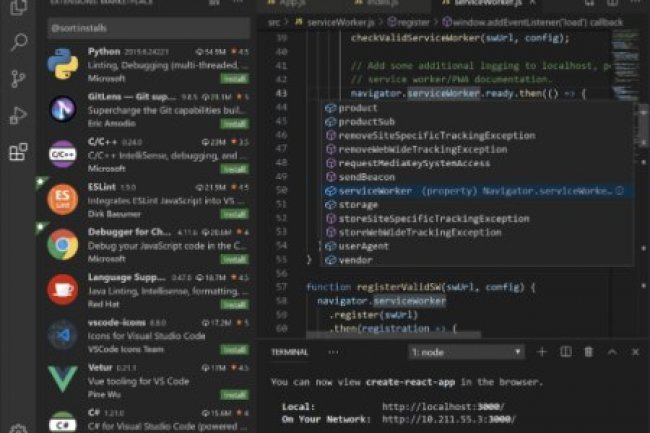Click line number 43 in gutter
Screen dimensions: 650x433
click(281, 94)
